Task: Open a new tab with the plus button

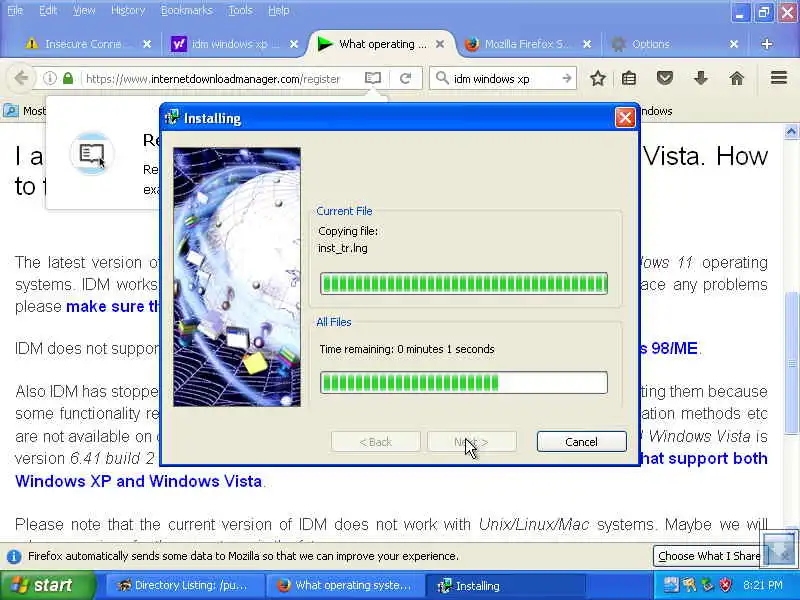Action: click(766, 44)
